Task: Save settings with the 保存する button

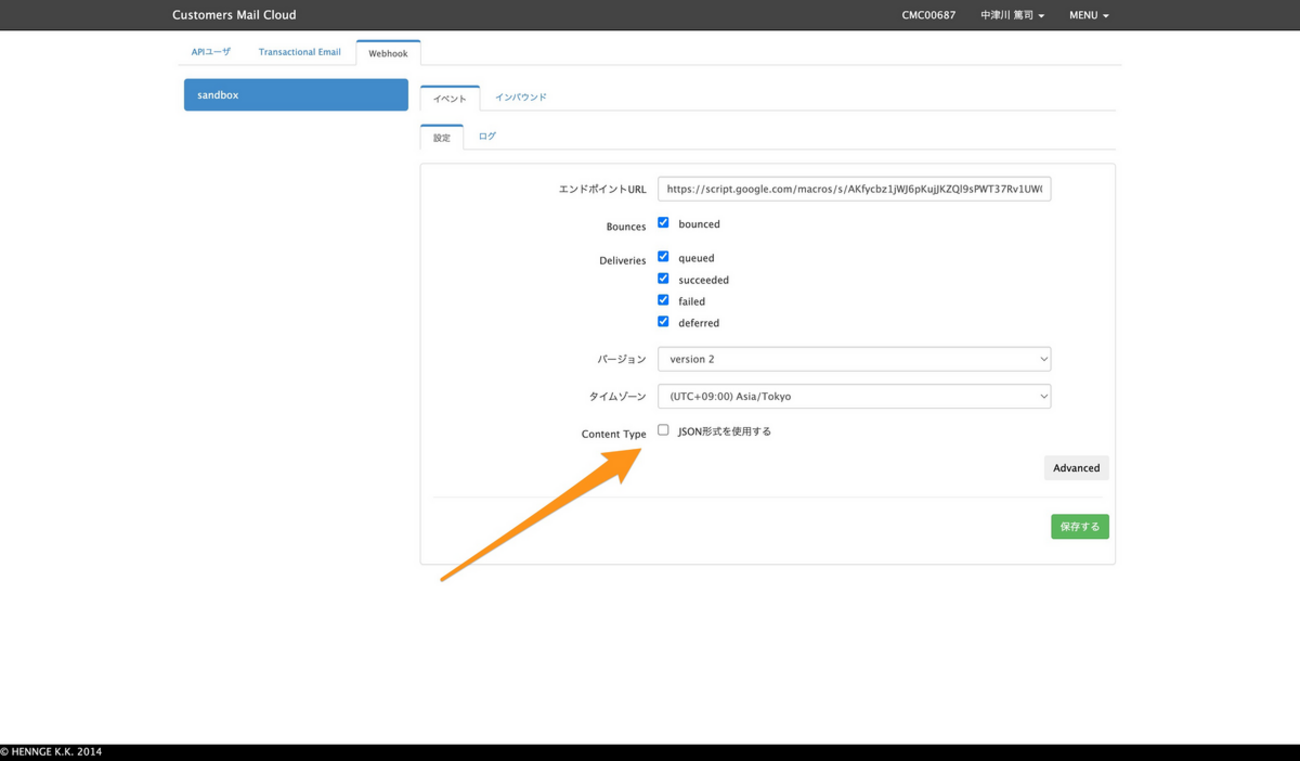Action: click(1079, 526)
